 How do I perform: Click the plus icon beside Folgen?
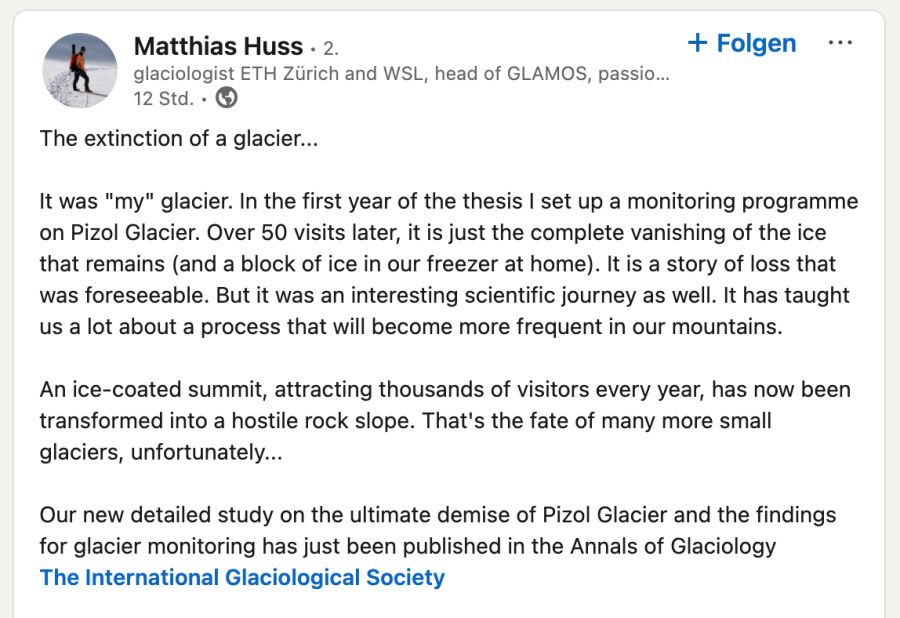point(697,43)
